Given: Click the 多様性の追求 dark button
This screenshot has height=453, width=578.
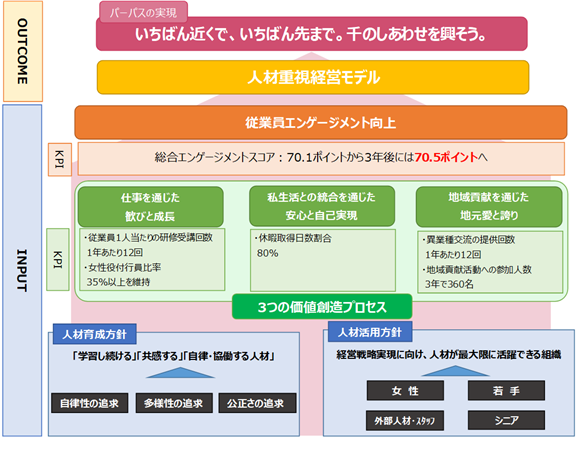Looking at the screenshot, I should 174,403.
